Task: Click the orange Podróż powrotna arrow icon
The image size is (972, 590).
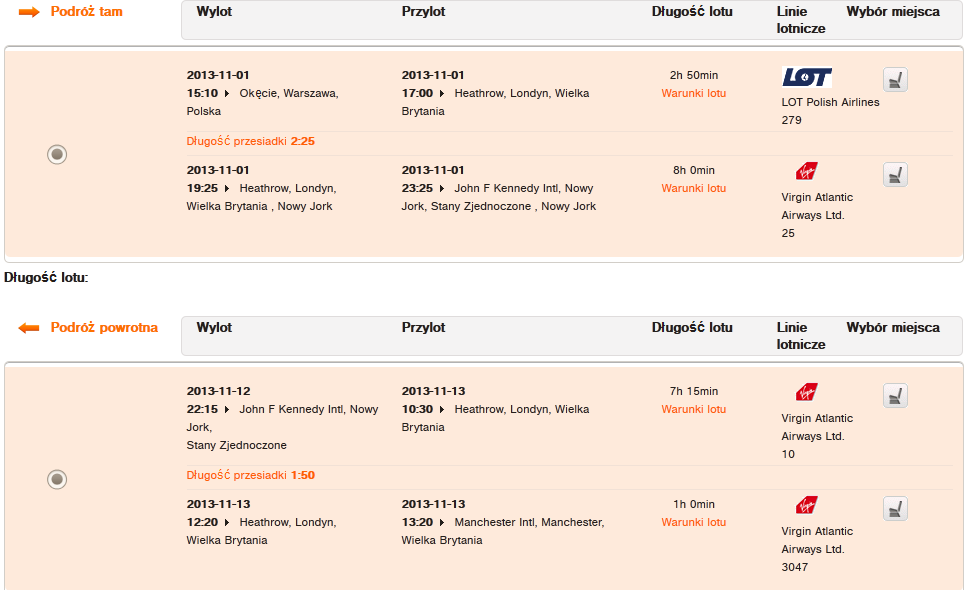Action: click(29, 328)
